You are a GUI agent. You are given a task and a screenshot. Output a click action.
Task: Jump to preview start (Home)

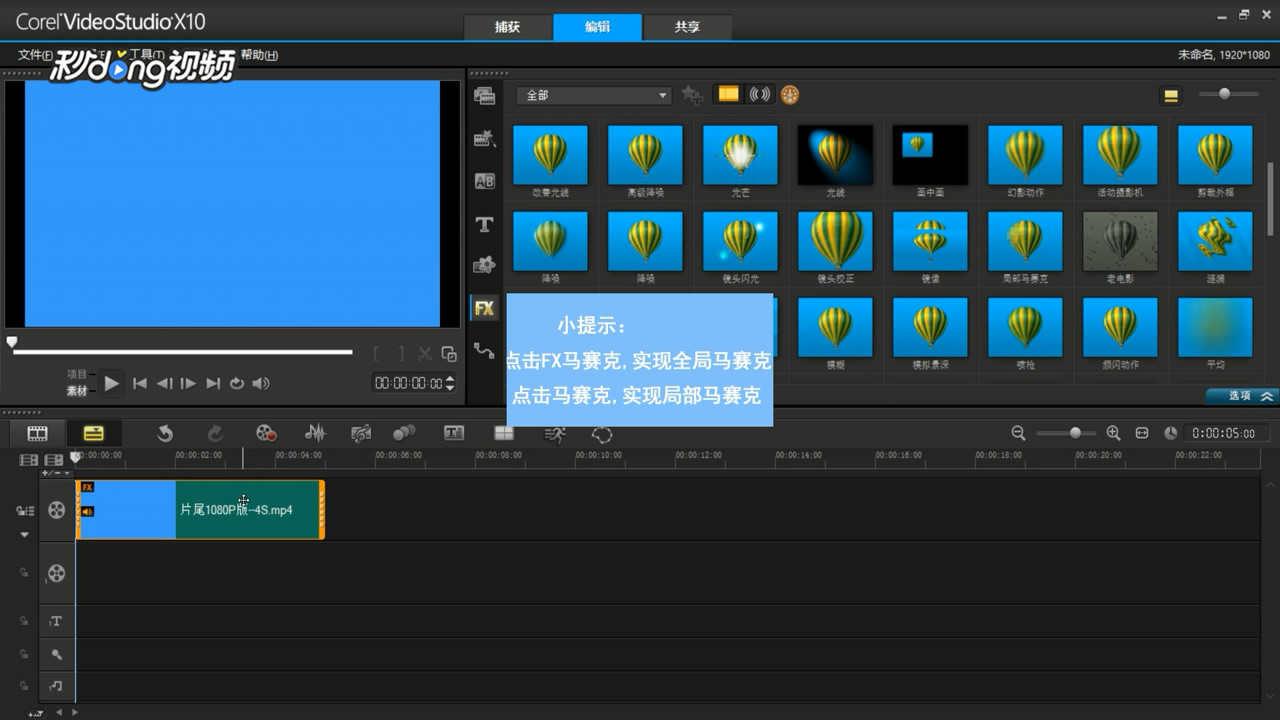pos(140,383)
